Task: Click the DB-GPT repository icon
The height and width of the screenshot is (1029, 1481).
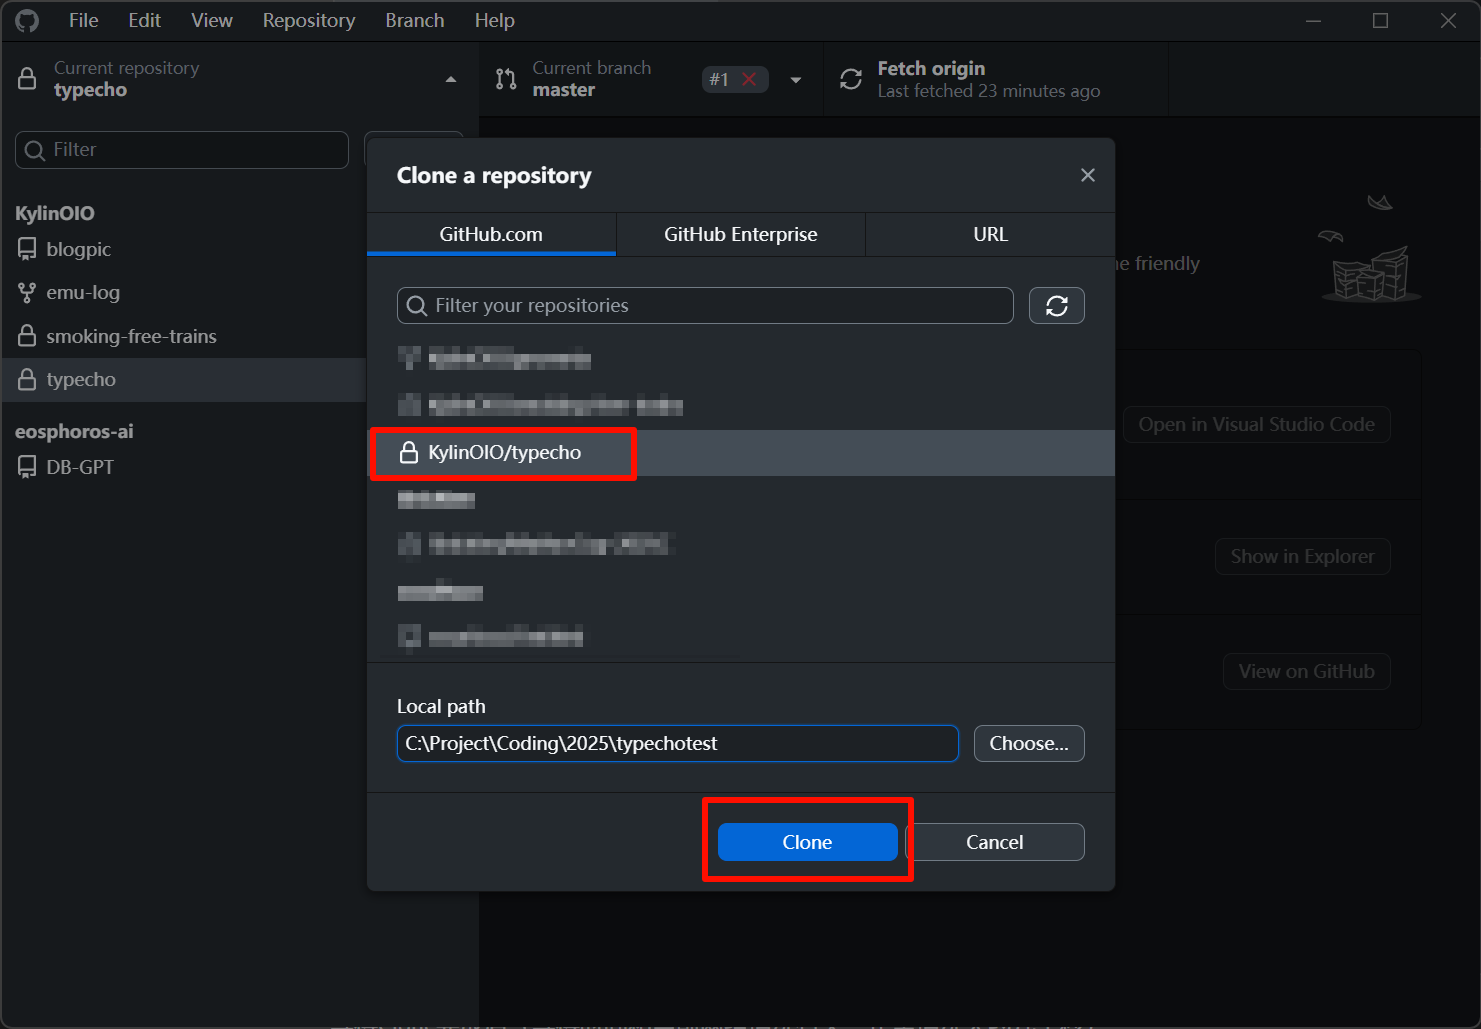Action: point(27,467)
